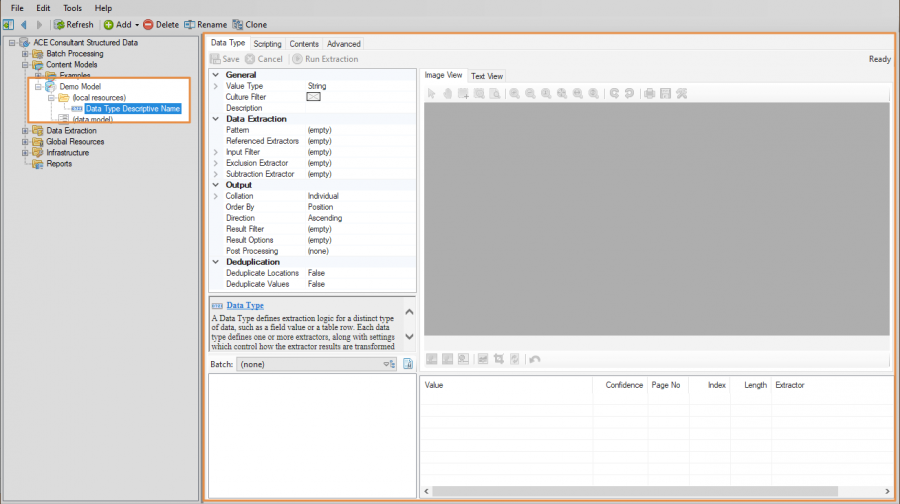Click the Refresh toolbar button
Image resolution: width=900 pixels, height=504 pixels.
[x=73, y=24]
